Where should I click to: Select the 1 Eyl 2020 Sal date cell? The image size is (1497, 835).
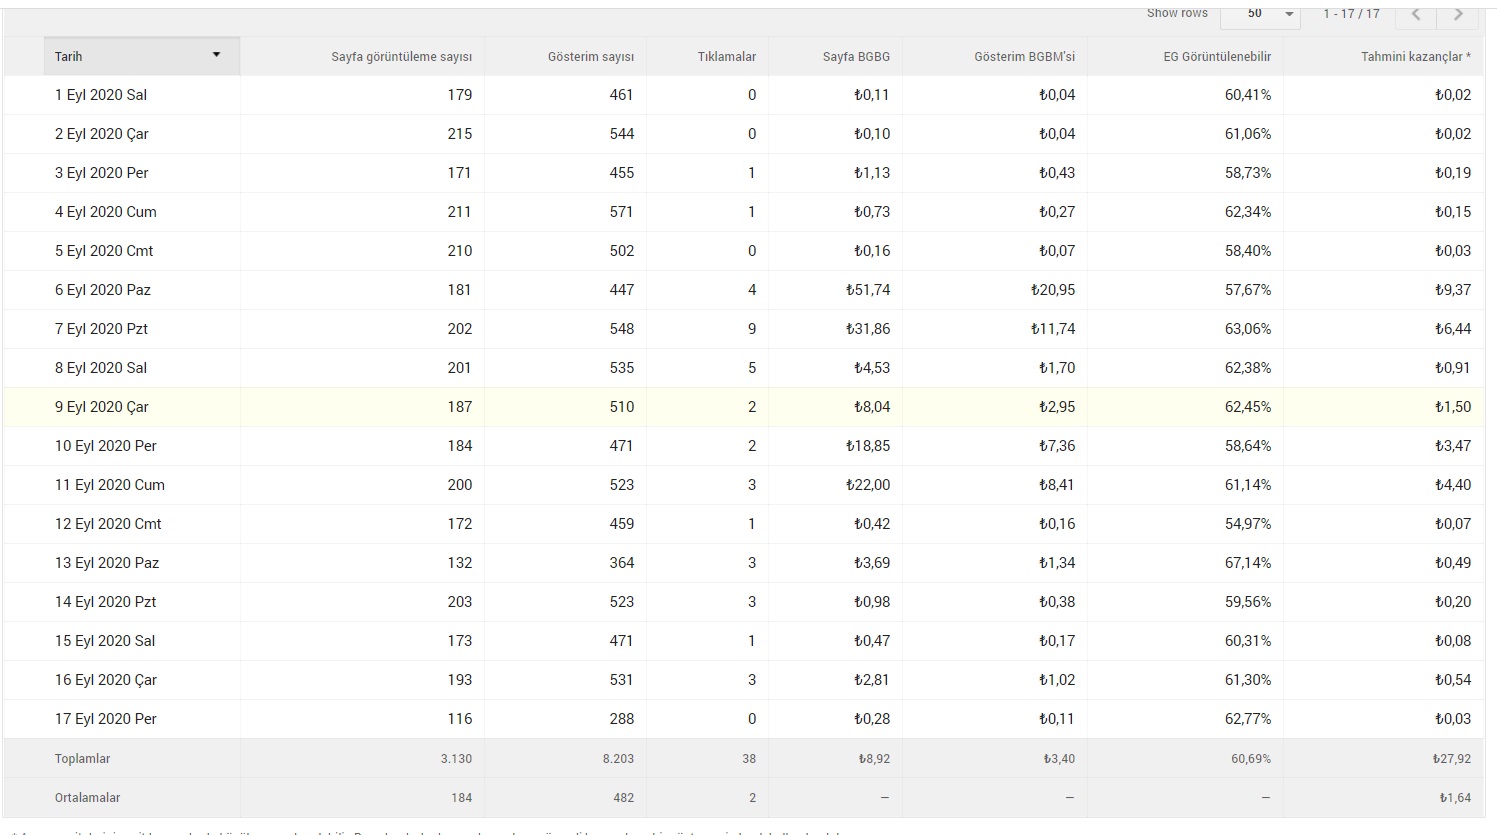(100, 95)
